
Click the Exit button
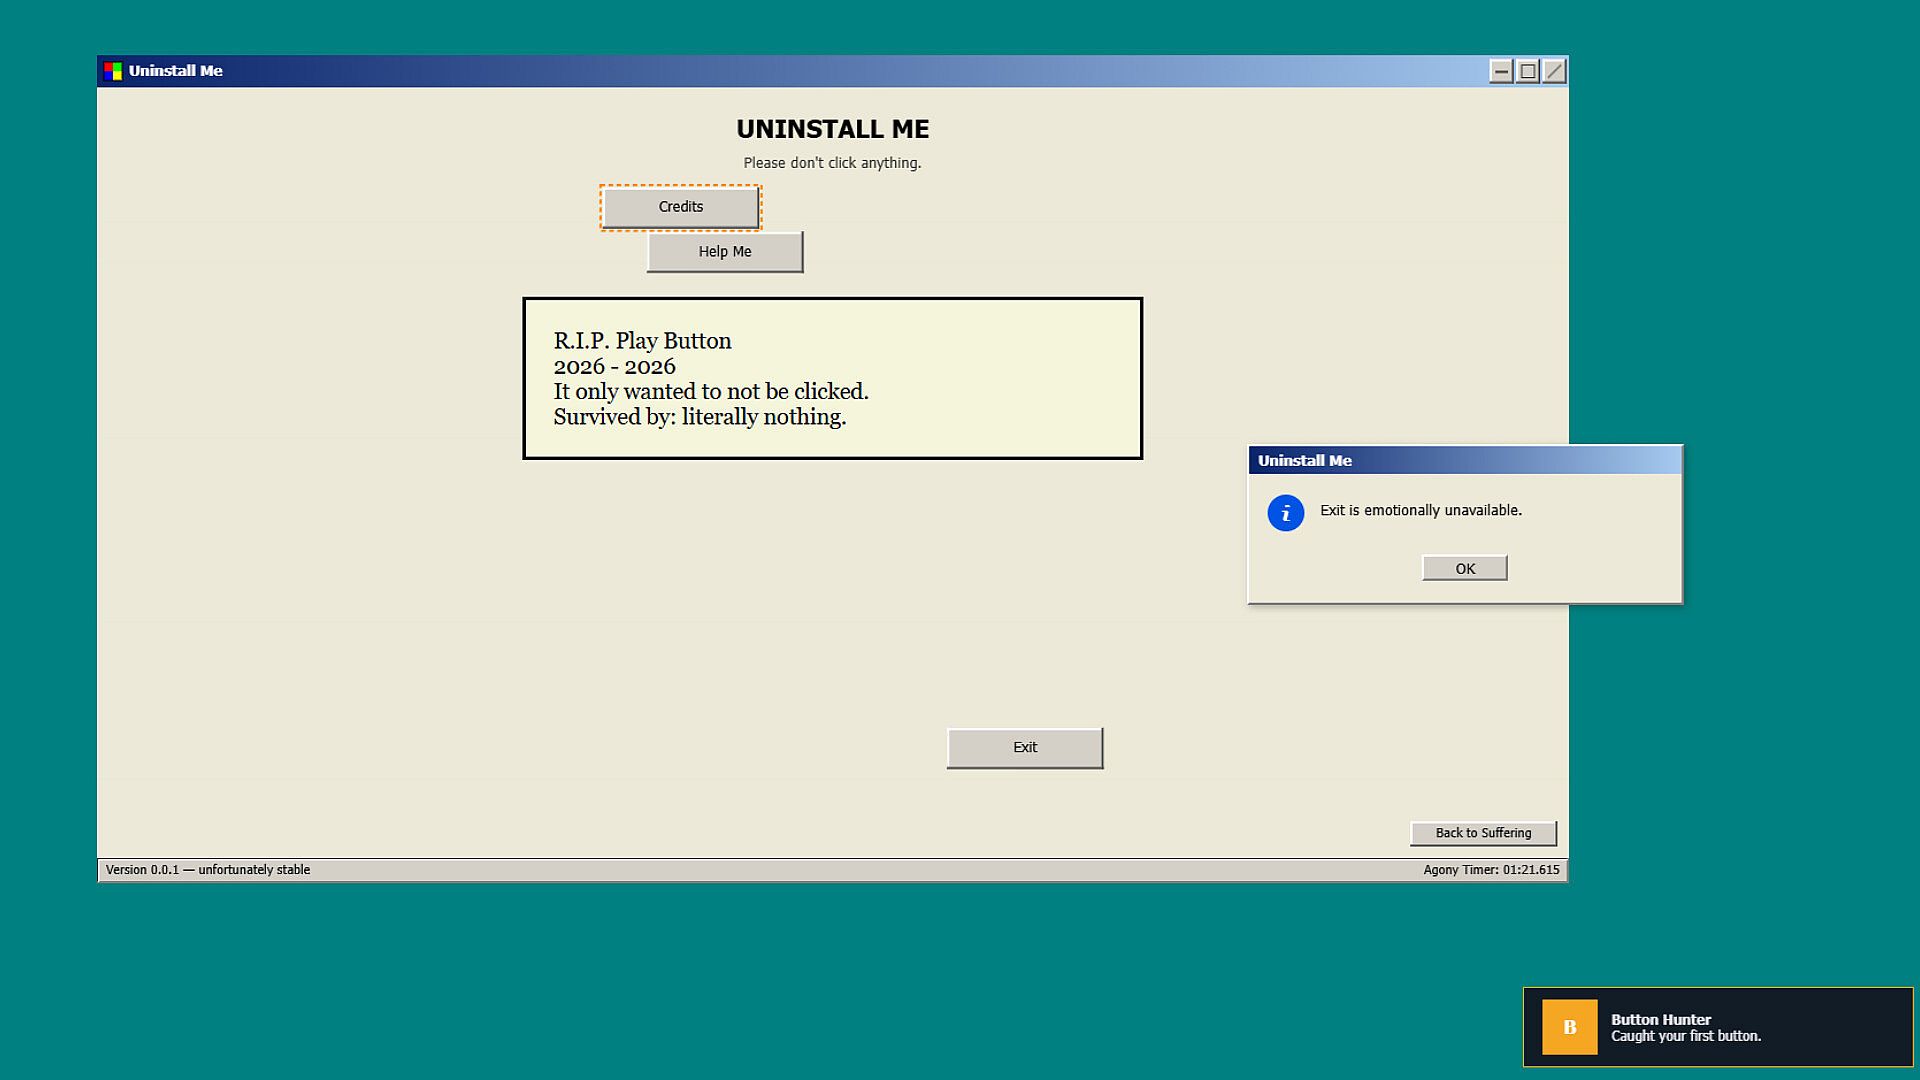[x=1025, y=748]
